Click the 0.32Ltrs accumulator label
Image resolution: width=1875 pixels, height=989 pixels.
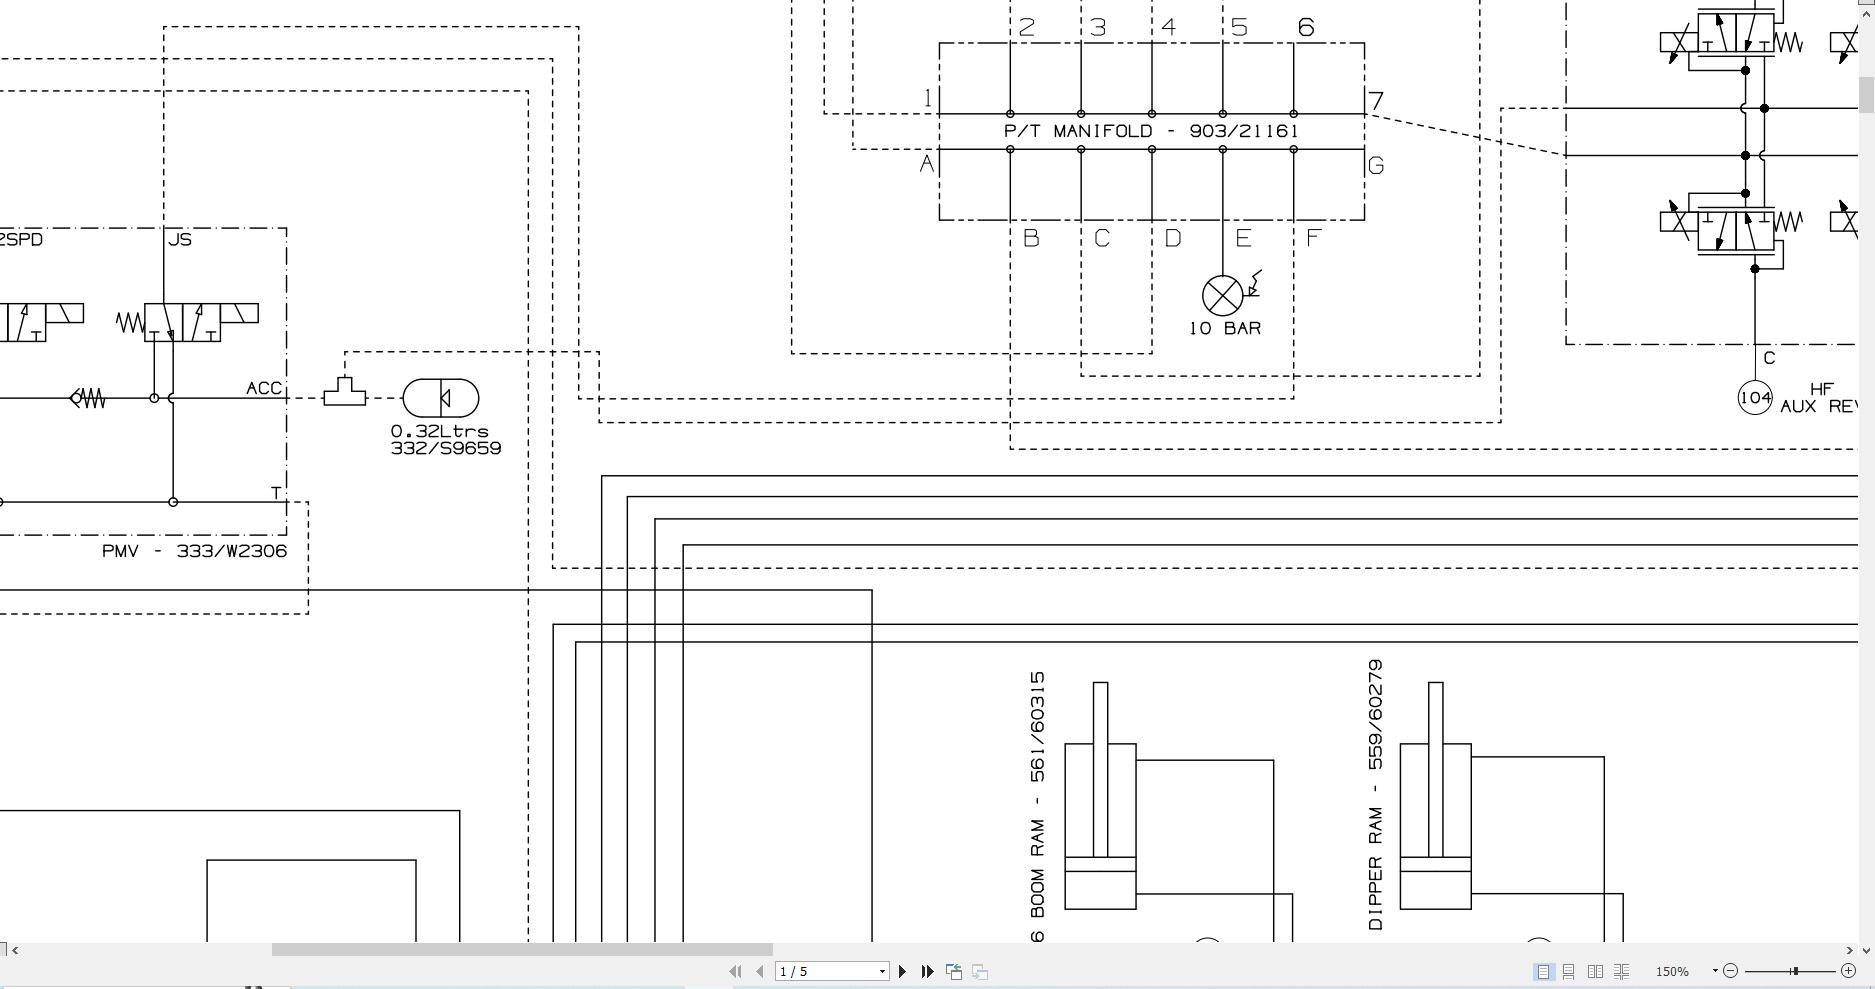[440, 431]
